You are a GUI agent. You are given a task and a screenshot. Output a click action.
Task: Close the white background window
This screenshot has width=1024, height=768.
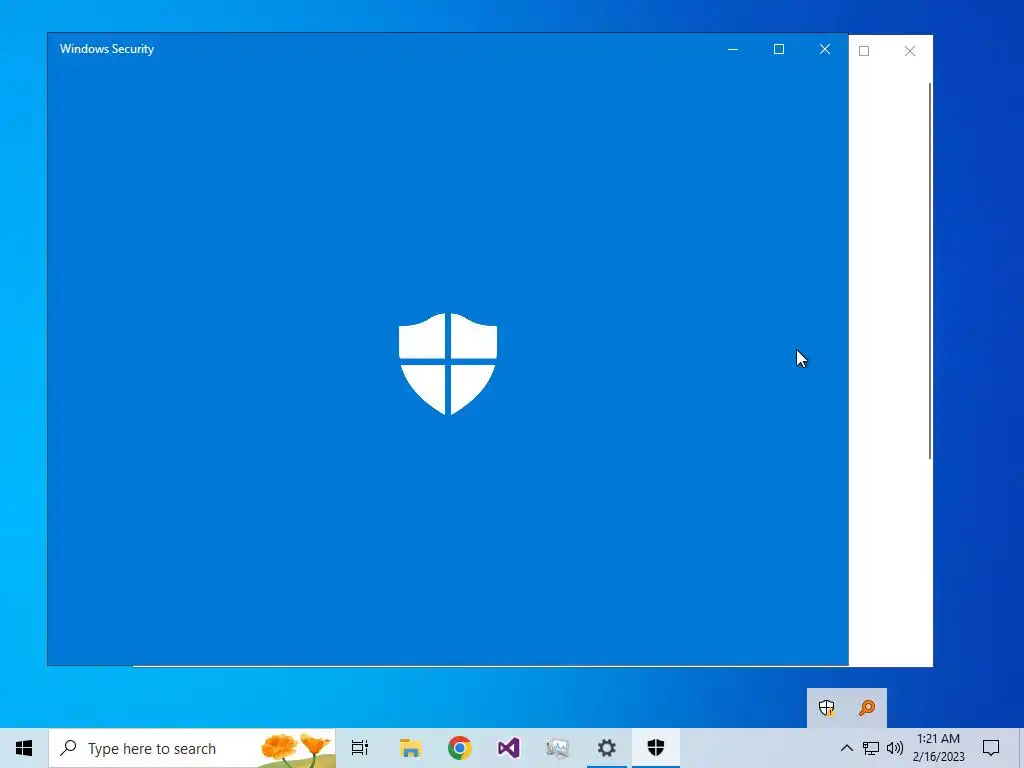(910, 51)
